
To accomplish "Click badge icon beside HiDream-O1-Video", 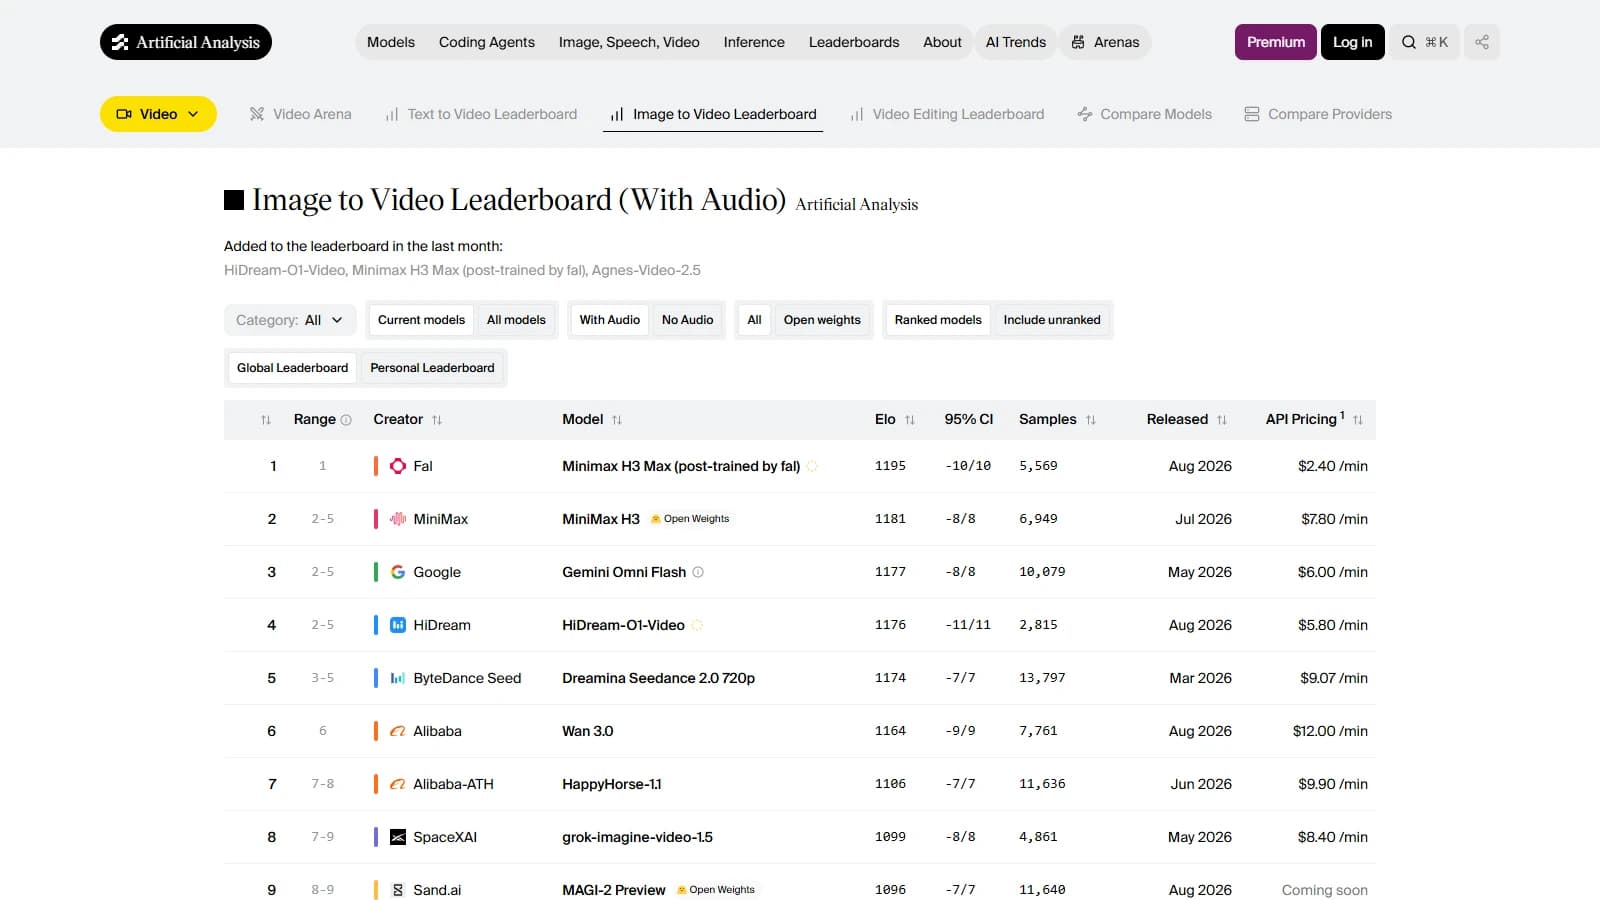I will click(x=697, y=625).
